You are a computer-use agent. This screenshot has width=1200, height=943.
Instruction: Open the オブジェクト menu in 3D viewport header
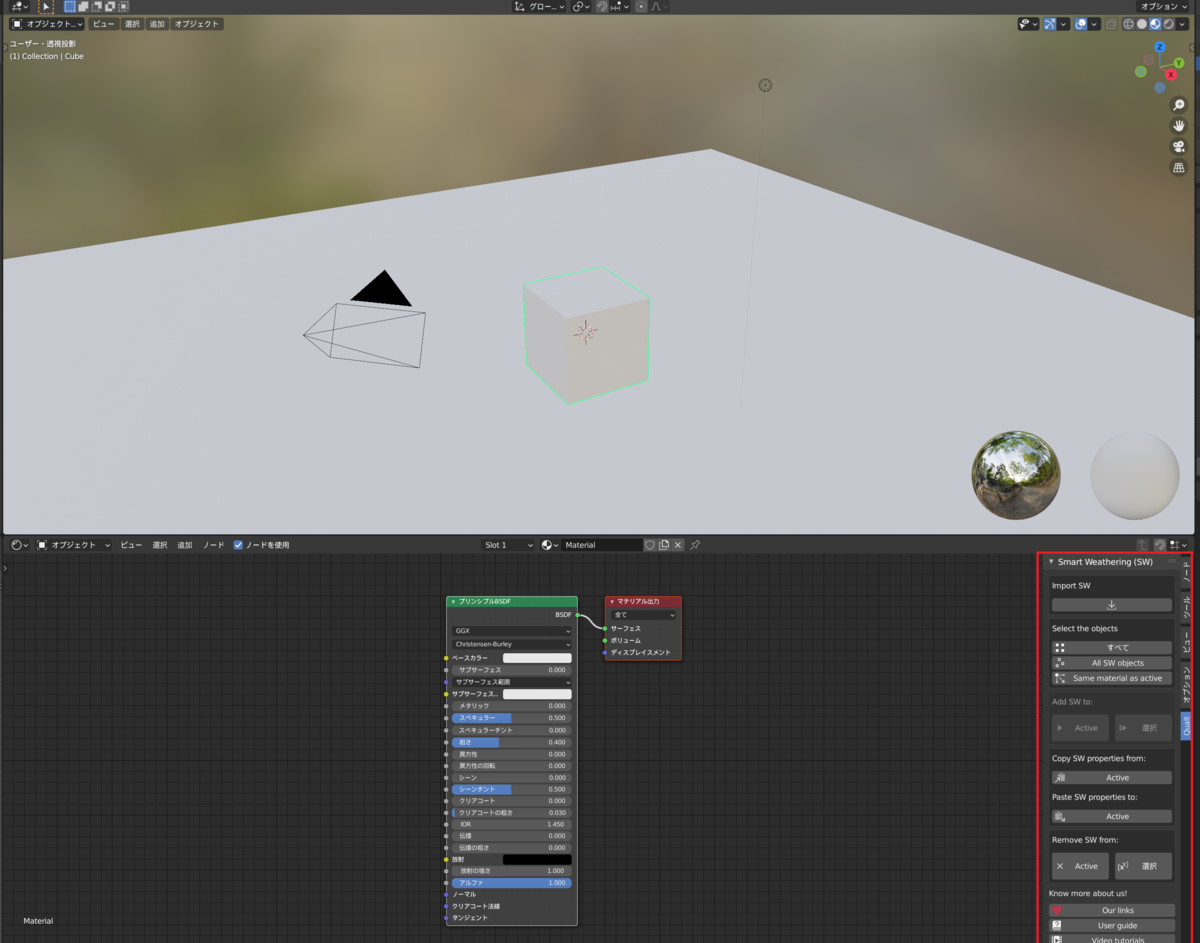(196, 24)
